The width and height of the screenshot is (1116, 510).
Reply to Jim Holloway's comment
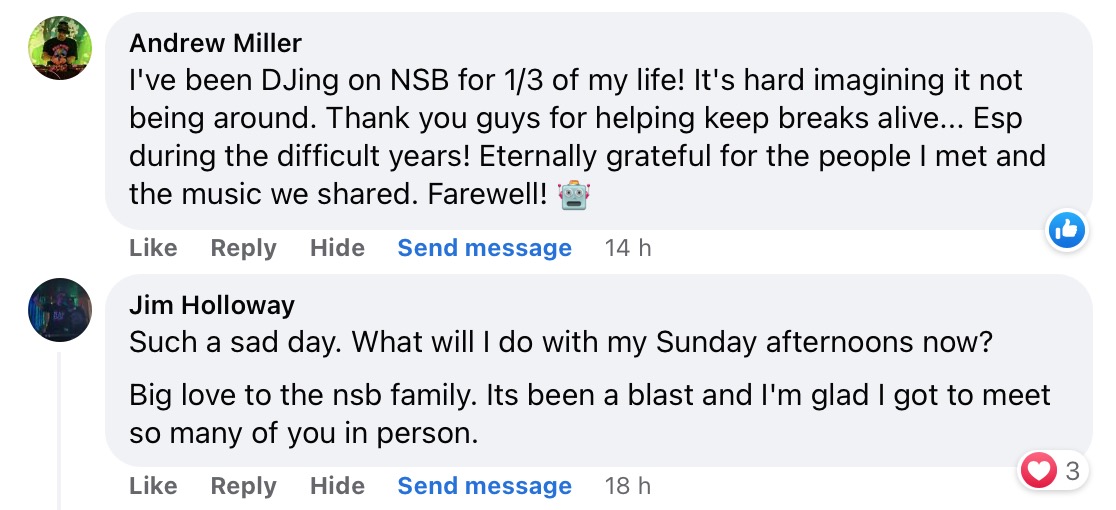243,486
